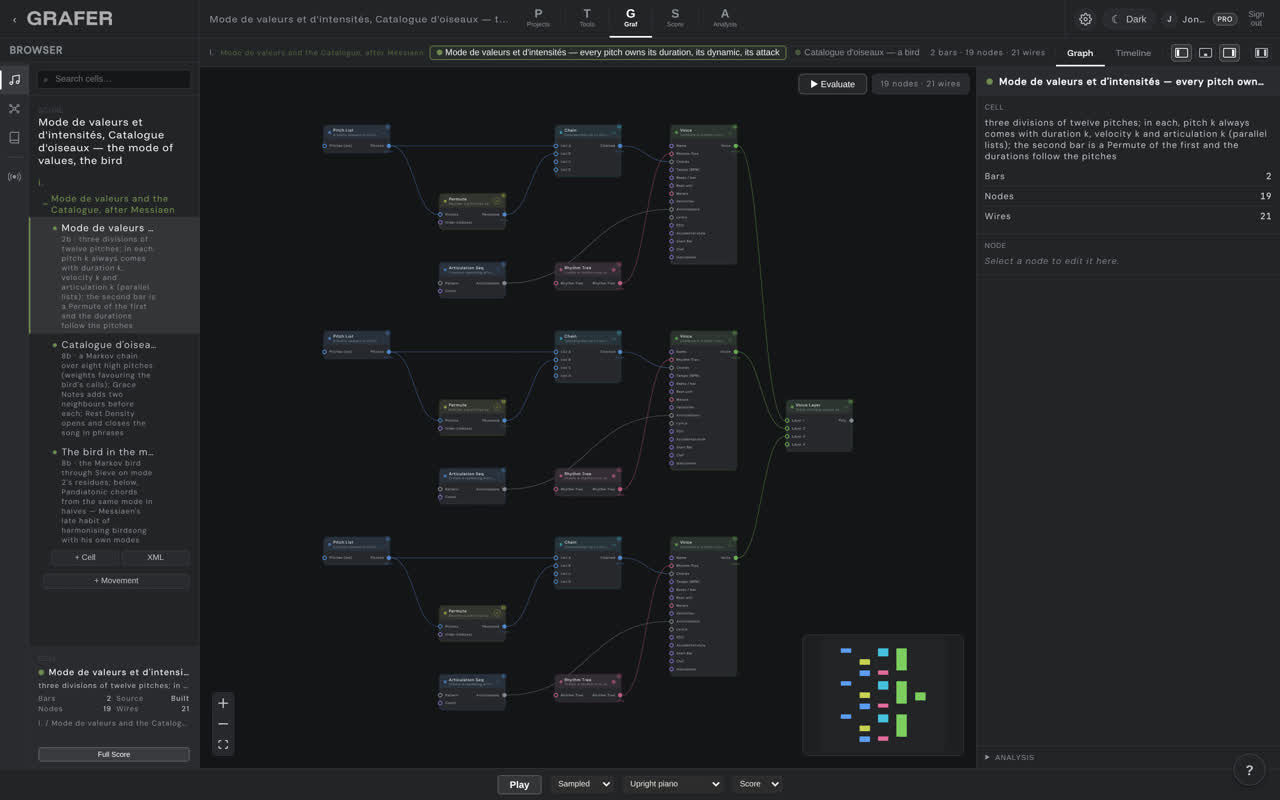Click the PRO badge
The width and height of the screenshot is (1280, 800).
click(x=1224, y=19)
